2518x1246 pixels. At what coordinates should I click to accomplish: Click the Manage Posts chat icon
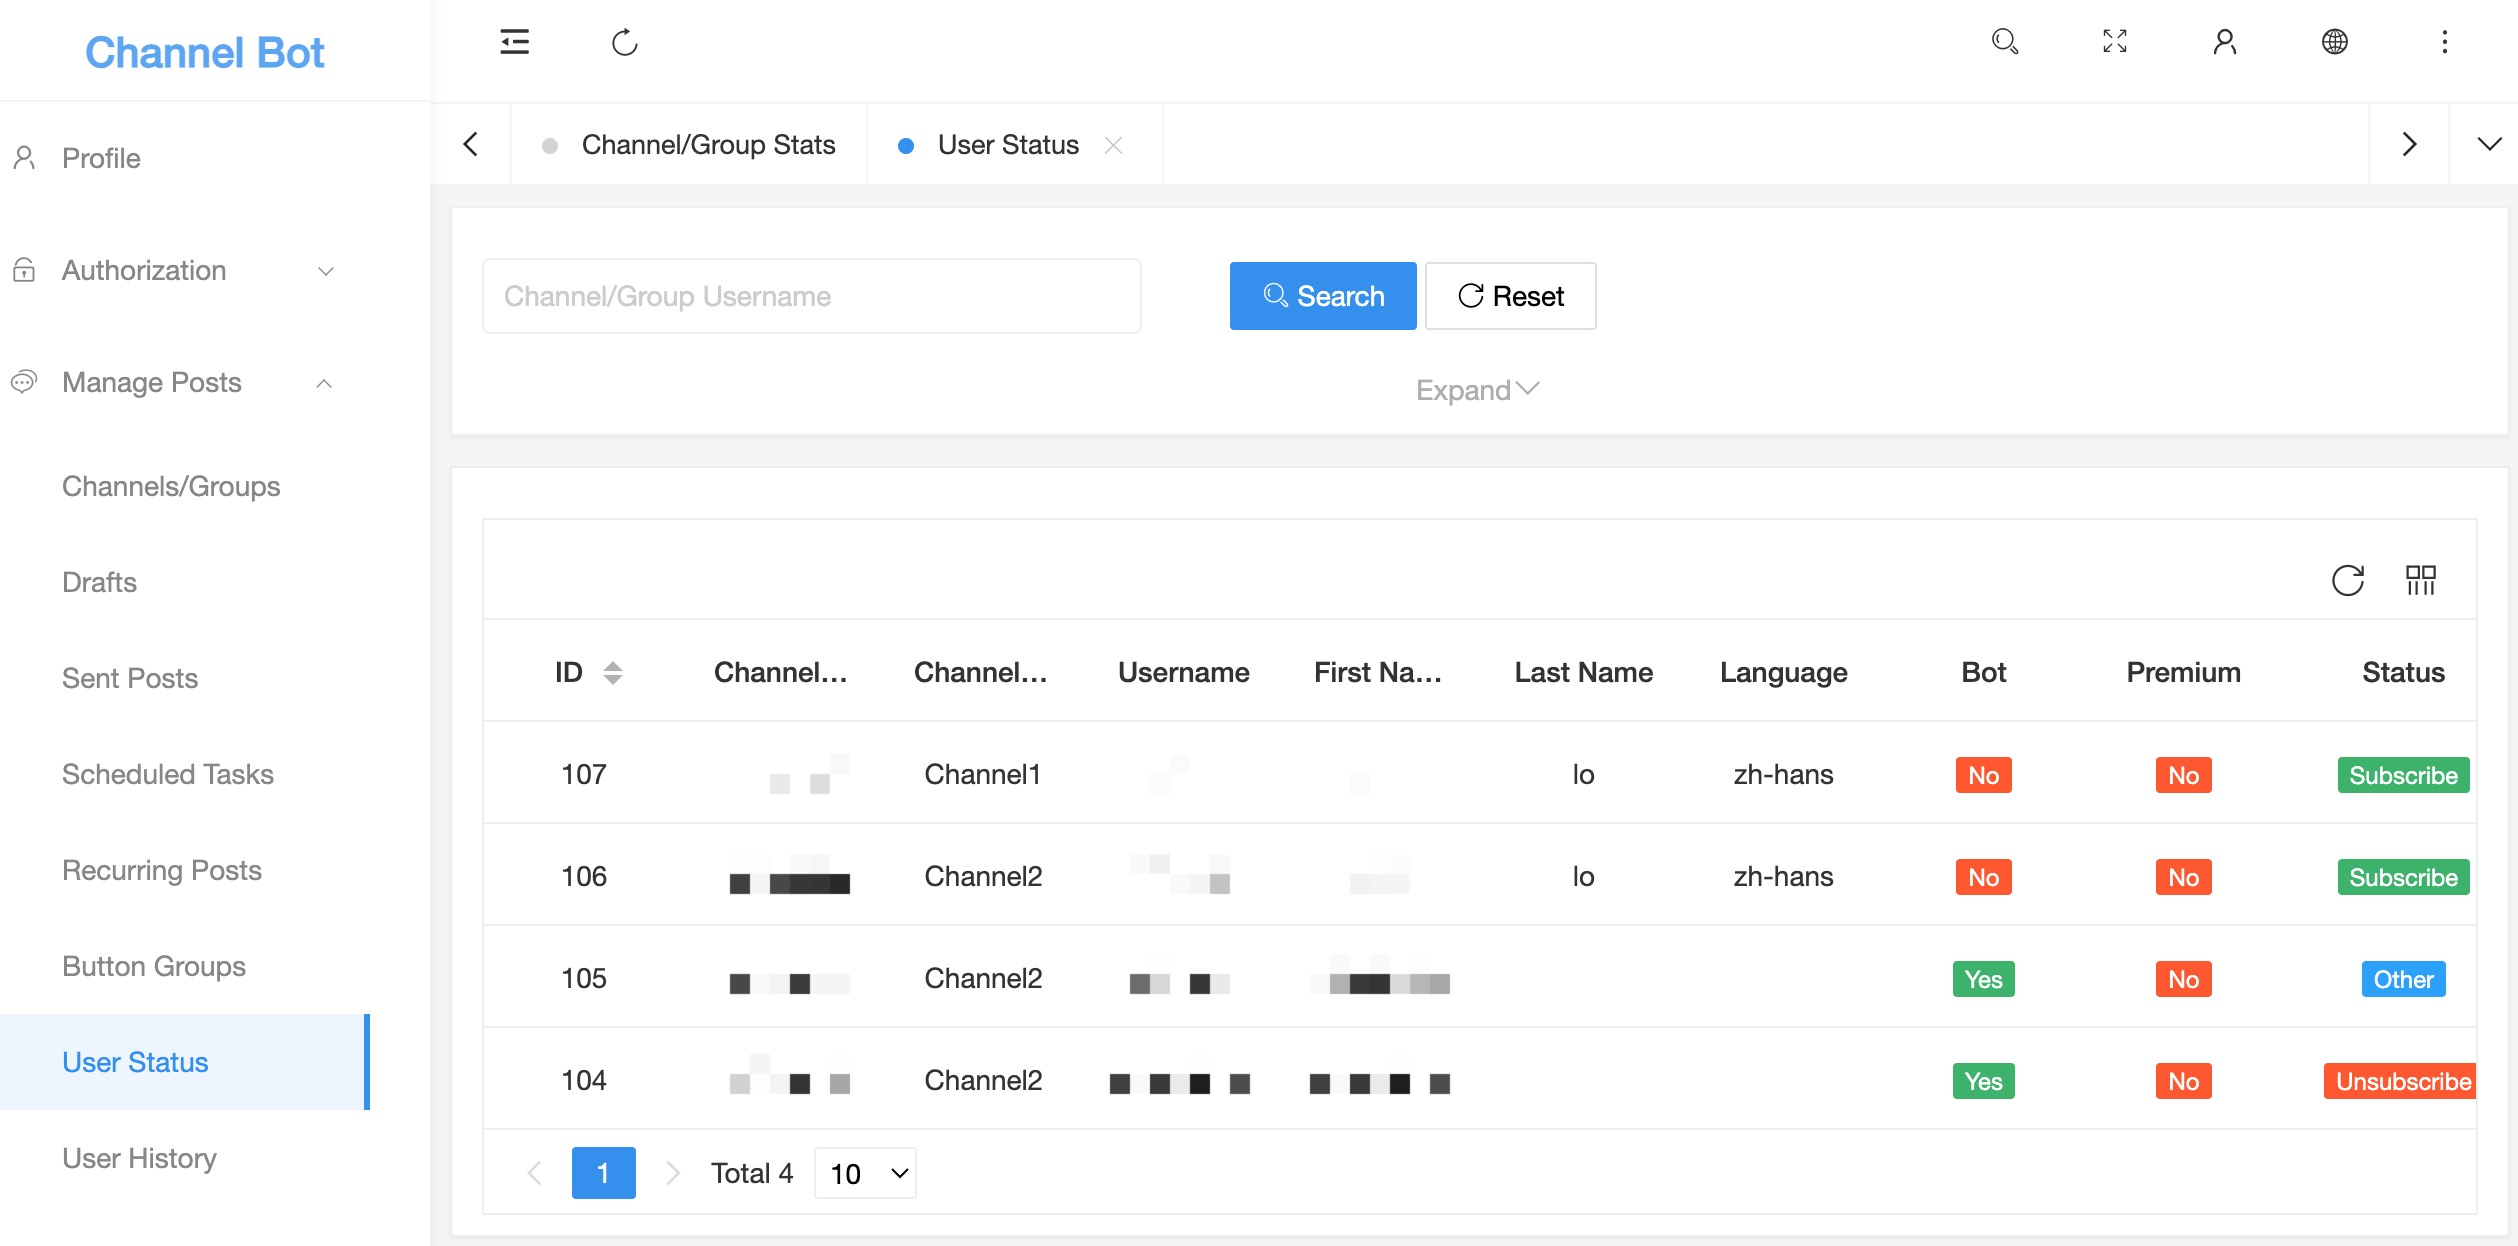pos(25,382)
